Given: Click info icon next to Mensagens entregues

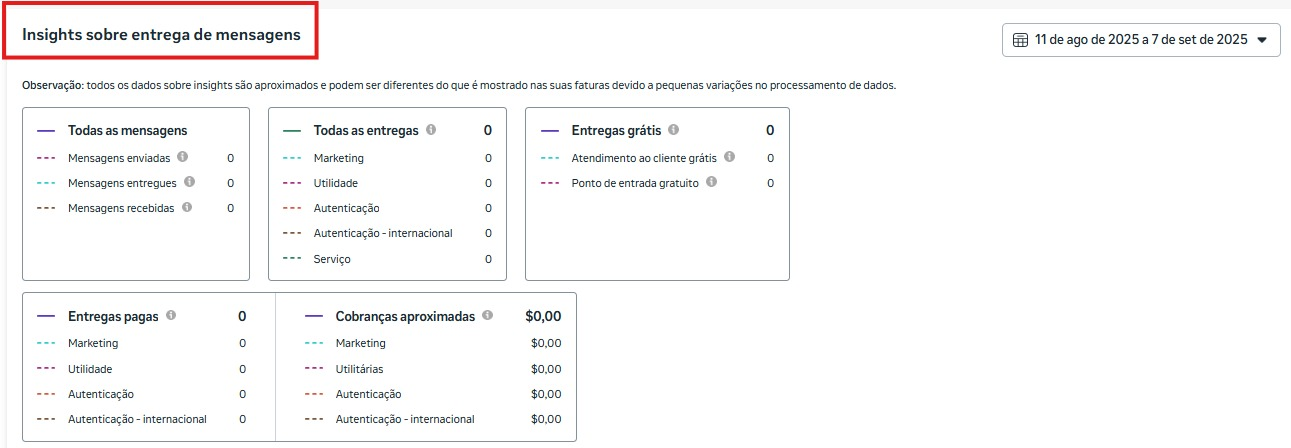Looking at the screenshot, I should (189, 182).
